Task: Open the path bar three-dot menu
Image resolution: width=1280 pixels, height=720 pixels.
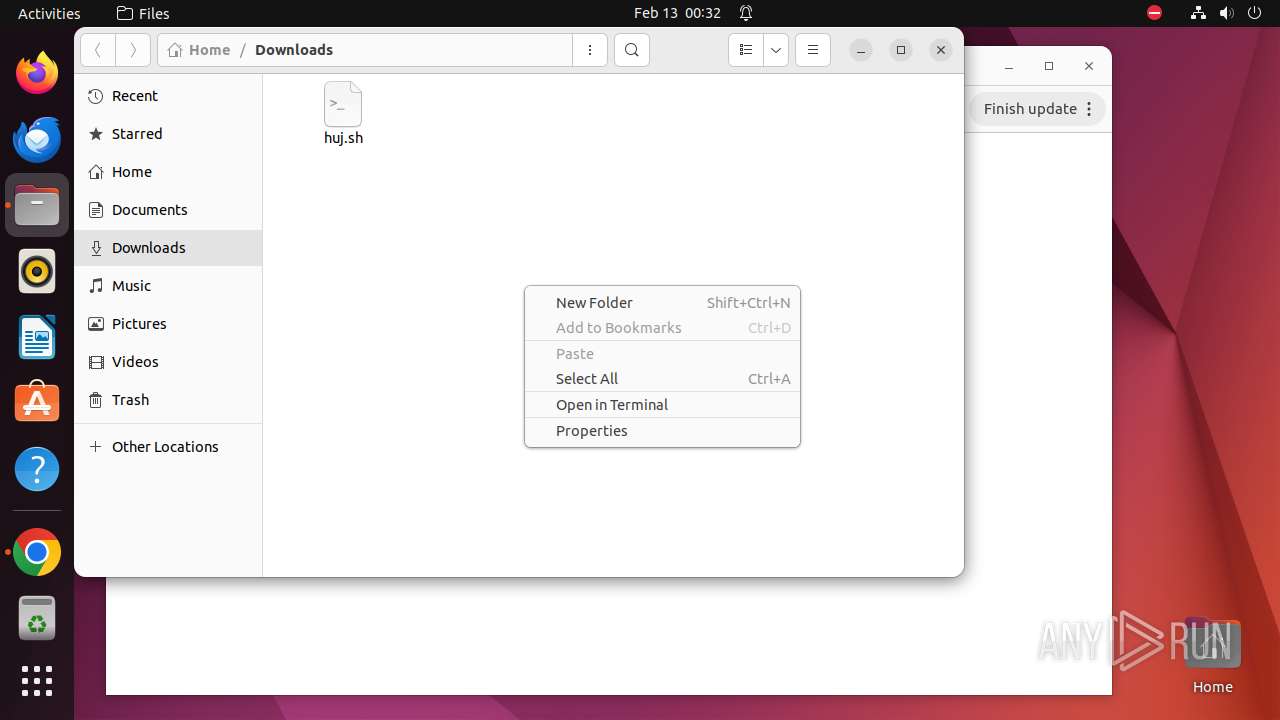Action: pyautogui.click(x=590, y=50)
